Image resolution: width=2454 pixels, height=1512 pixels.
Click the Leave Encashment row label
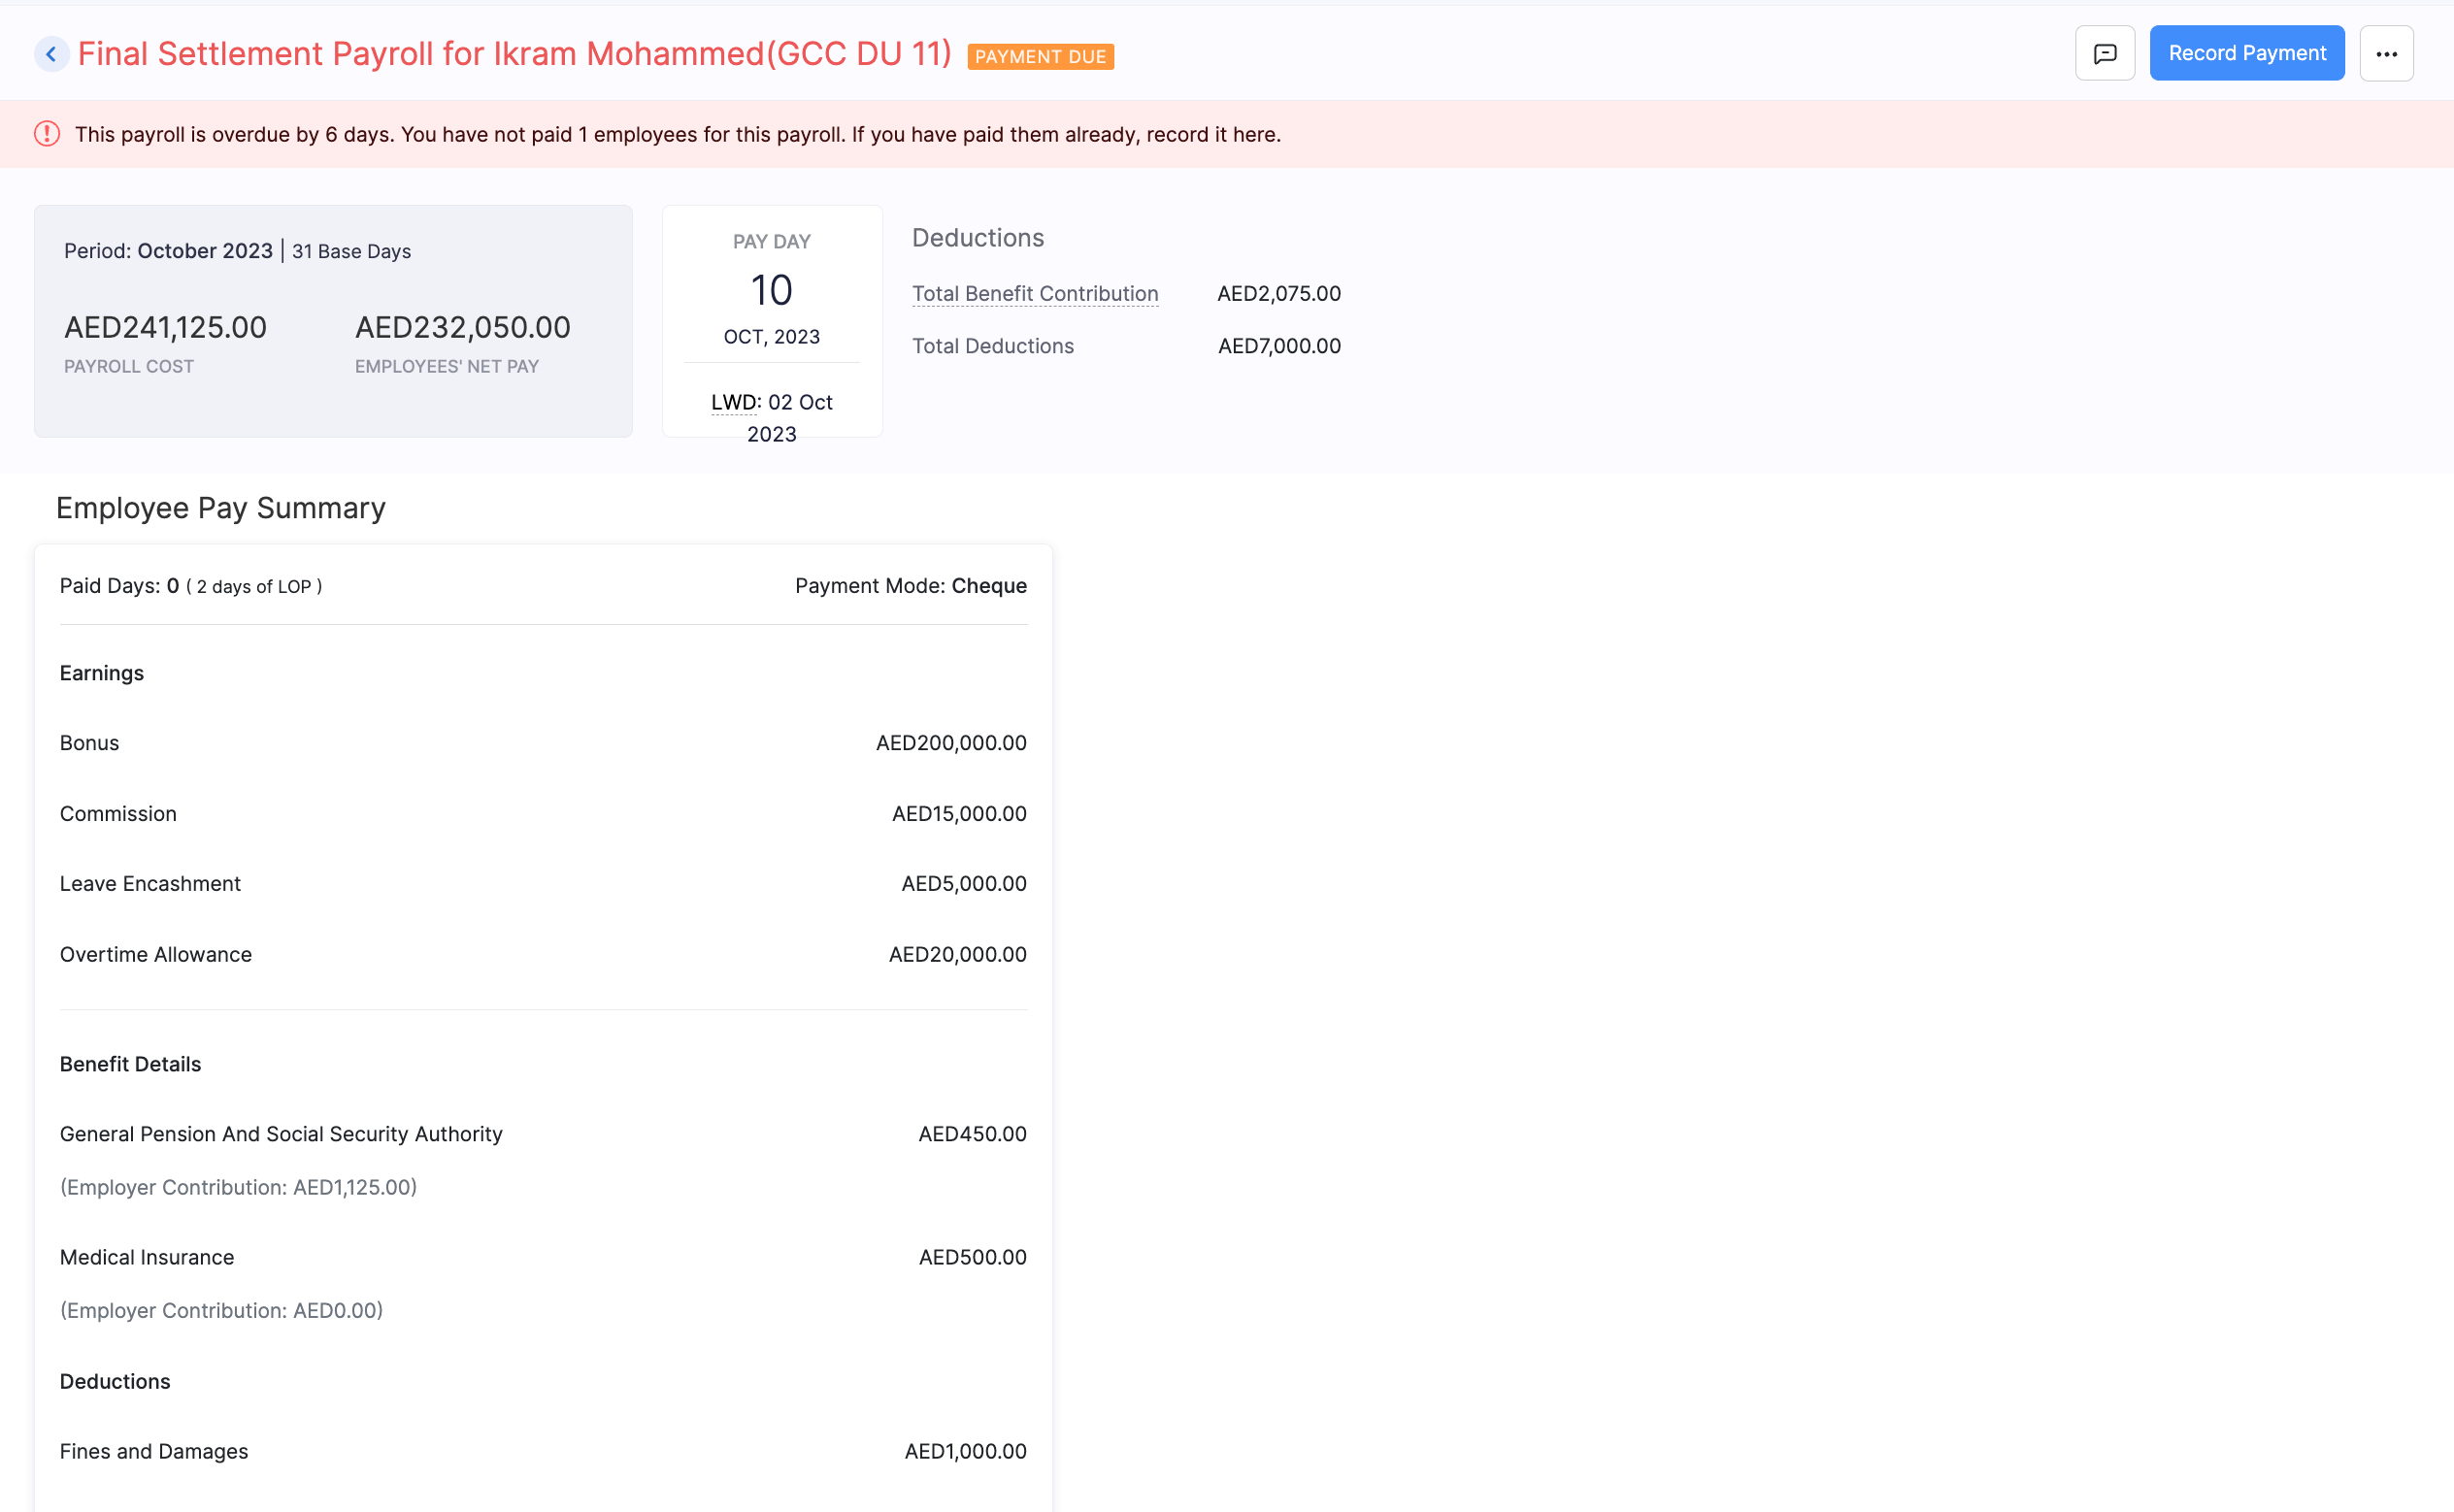click(x=150, y=884)
